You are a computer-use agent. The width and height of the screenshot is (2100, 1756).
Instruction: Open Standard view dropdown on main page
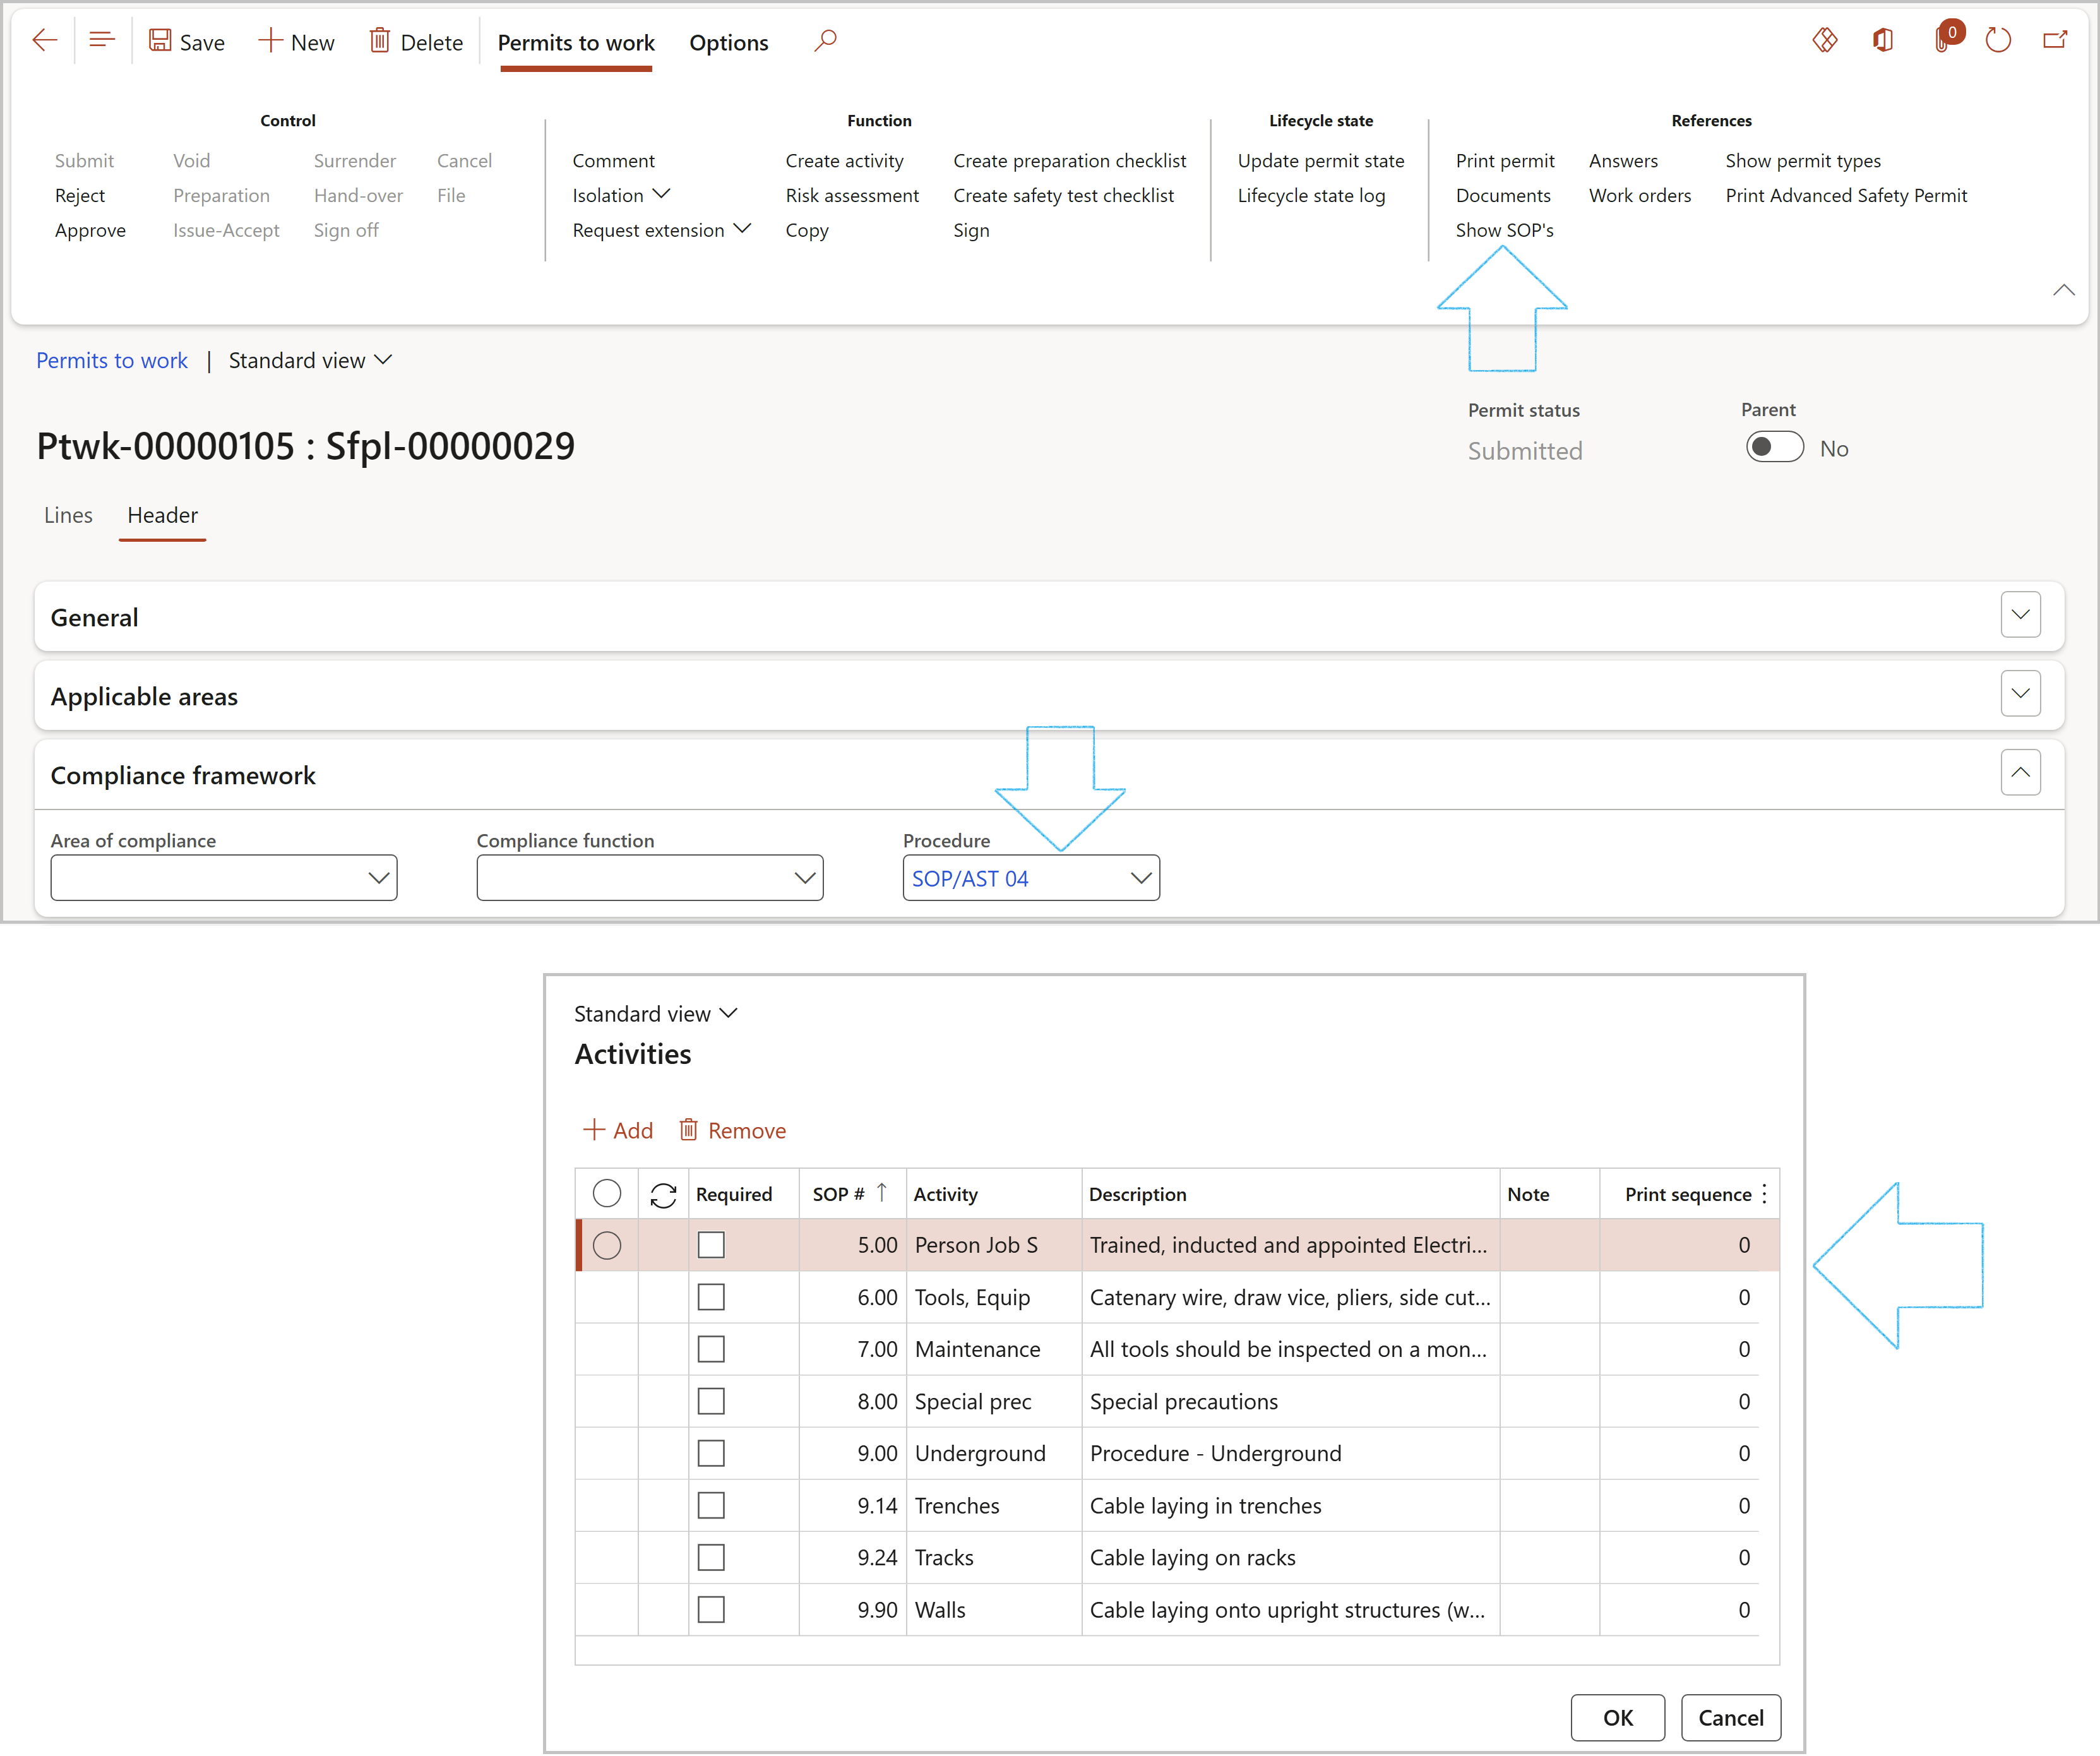coord(310,361)
